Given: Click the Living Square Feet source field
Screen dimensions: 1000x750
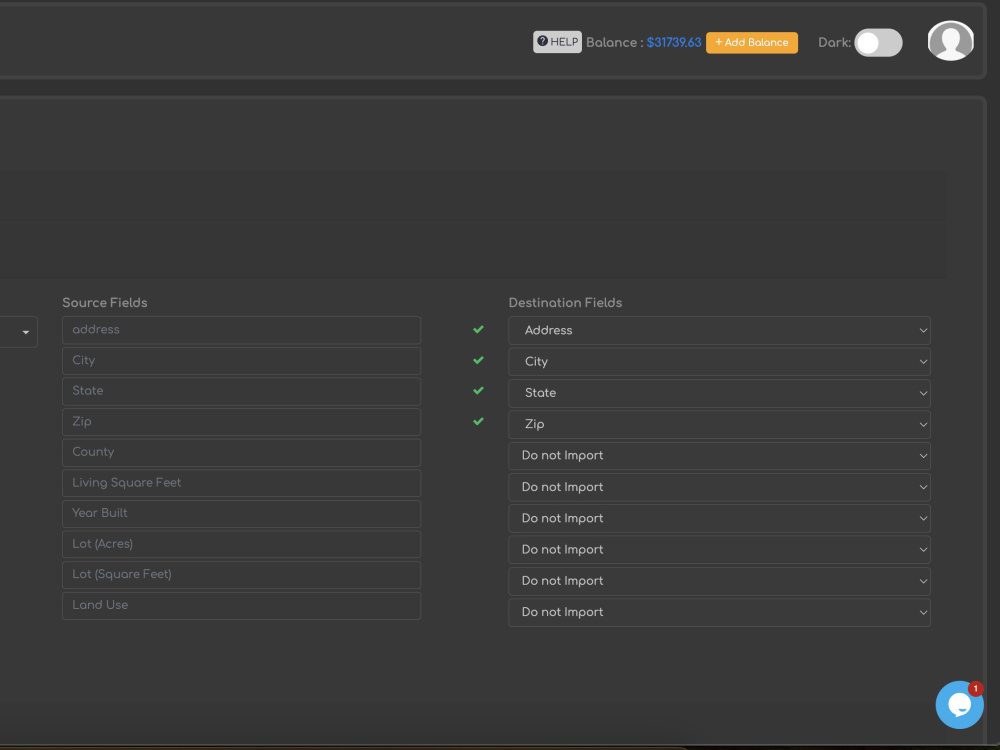Looking at the screenshot, I should [241, 483].
